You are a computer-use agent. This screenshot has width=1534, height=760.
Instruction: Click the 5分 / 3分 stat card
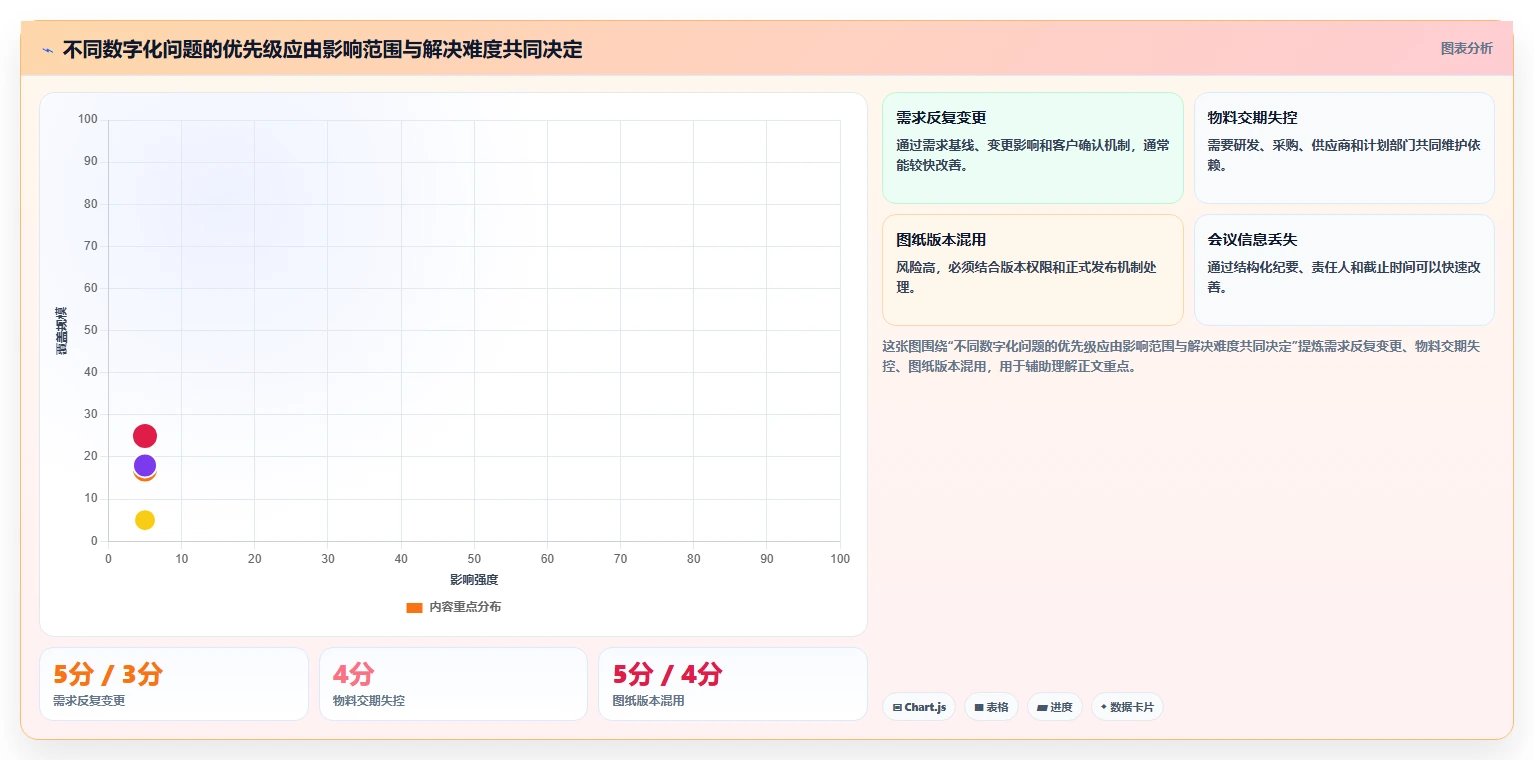coord(174,684)
